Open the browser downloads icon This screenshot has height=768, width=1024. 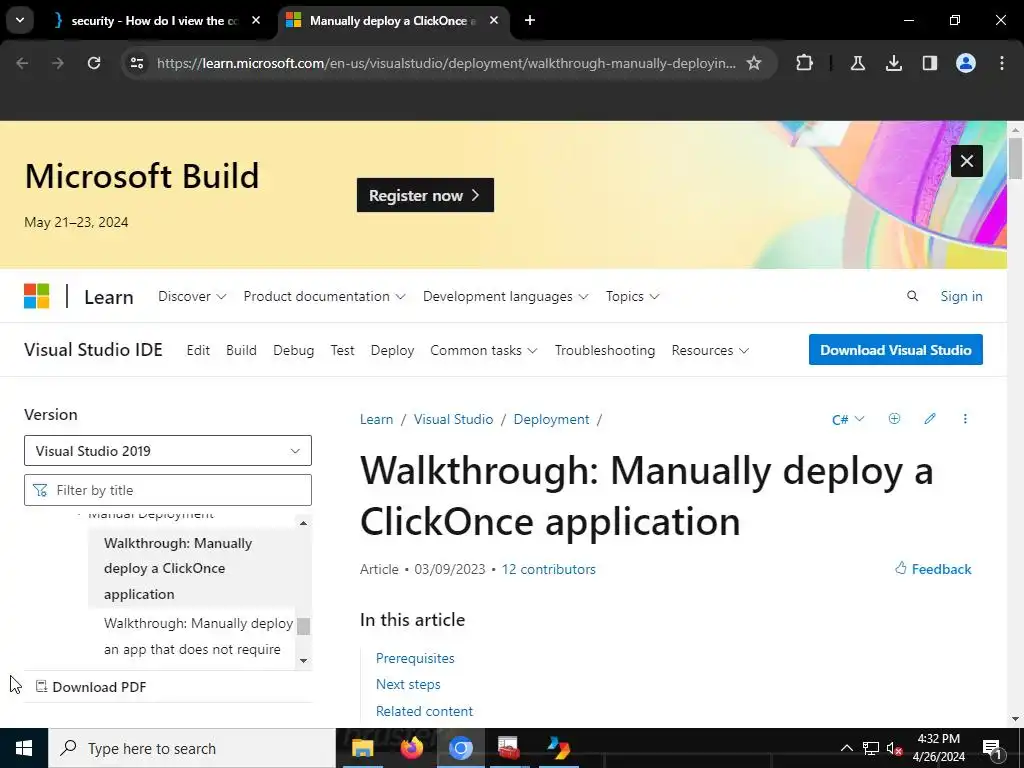pyautogui.click(x=893, y=63)
